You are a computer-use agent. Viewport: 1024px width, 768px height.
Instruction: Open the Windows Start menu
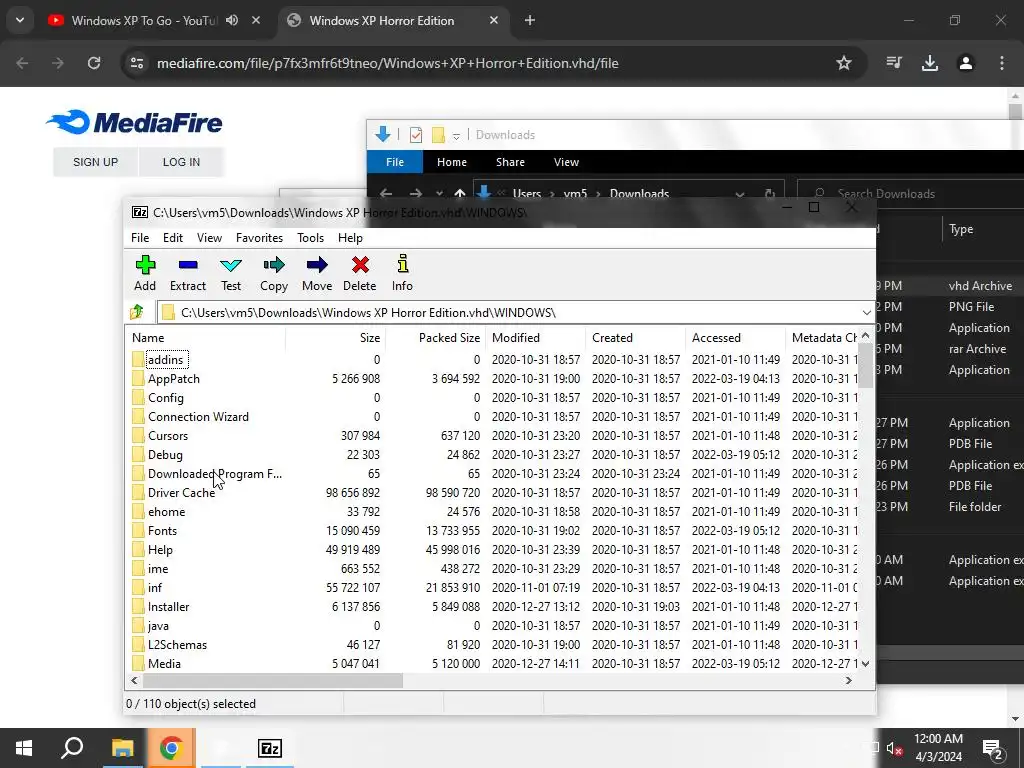[x=24, y=748]
